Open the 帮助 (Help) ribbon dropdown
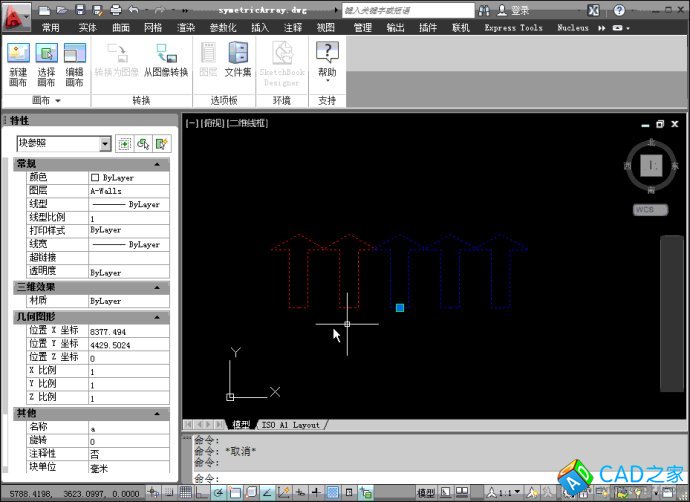690x502 pixels. [x=327, y=81]
